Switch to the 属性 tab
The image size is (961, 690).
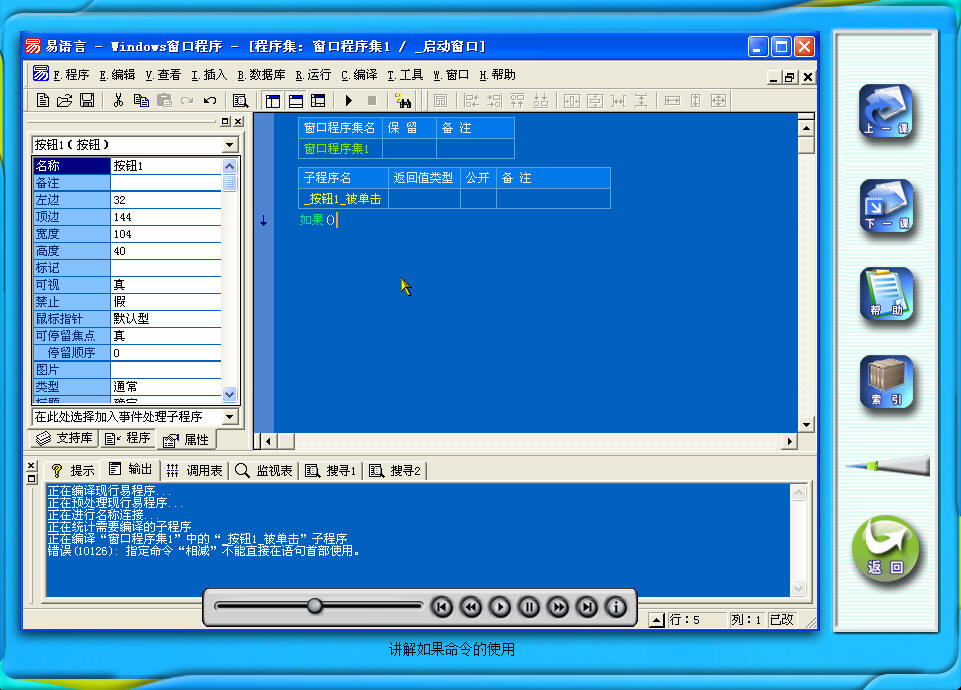pyautogui.click(x=186, y=439)
